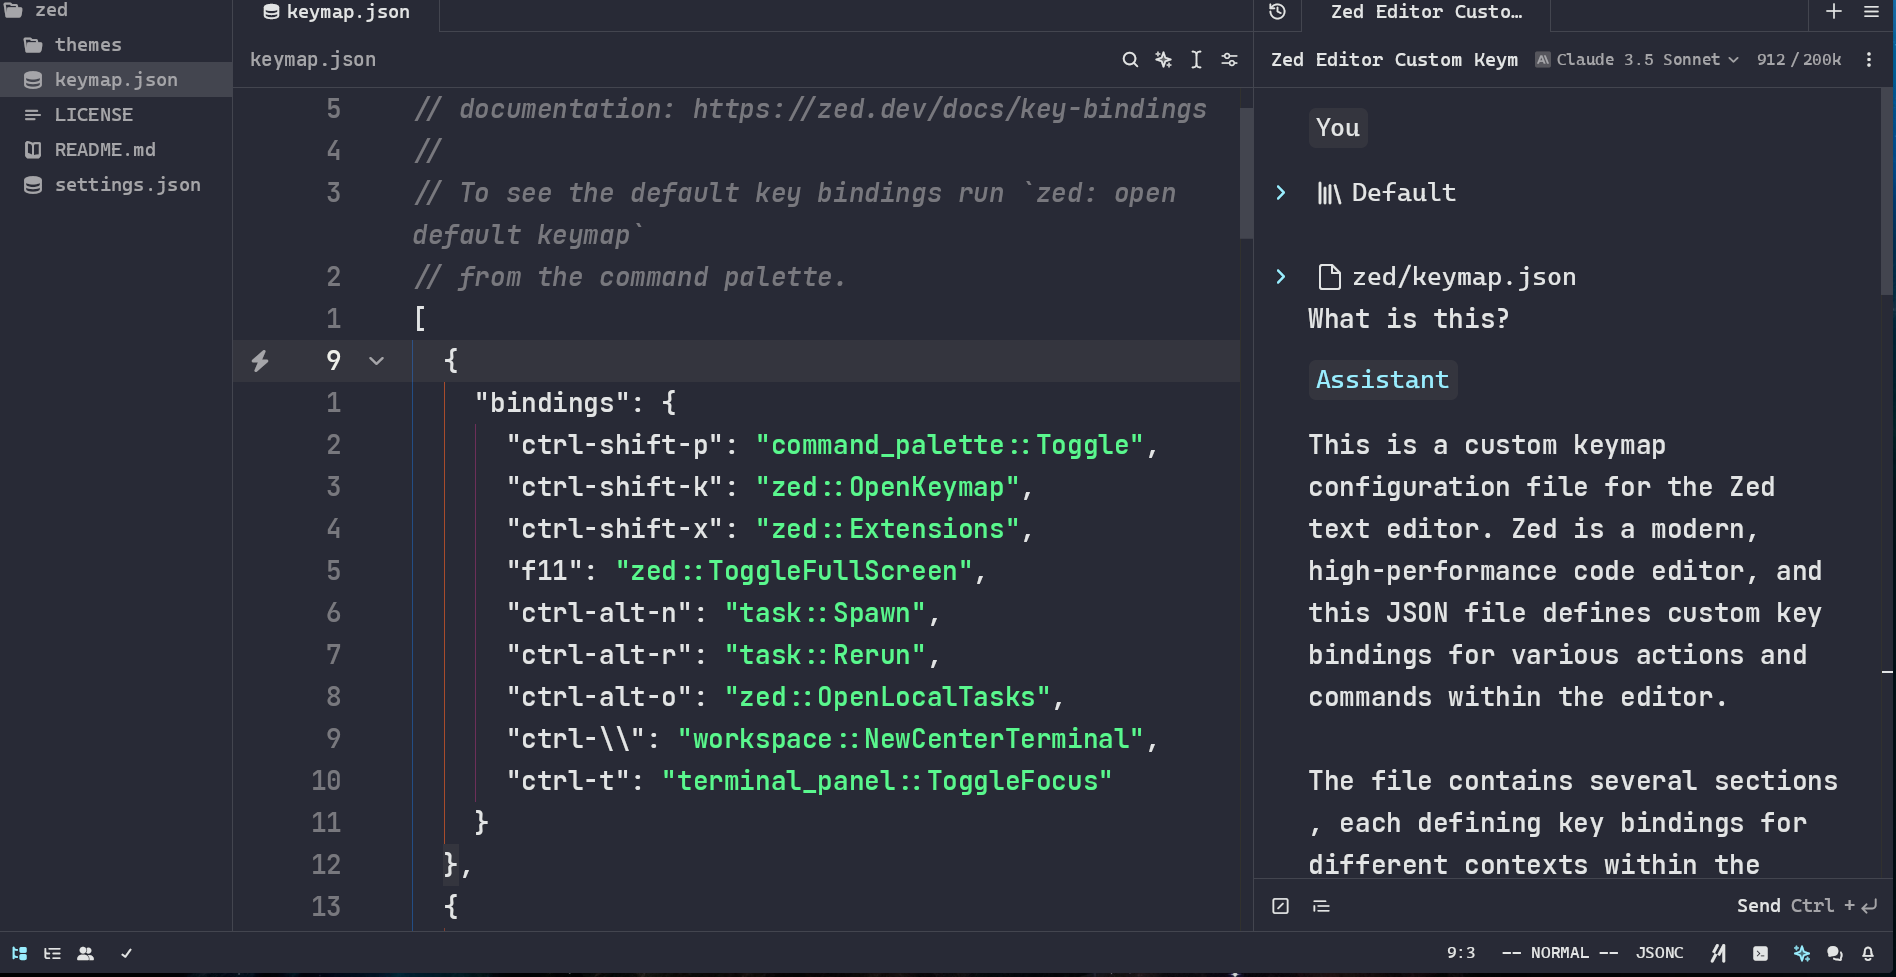This screenshot has width=1896, height=977.
Task: Collapse line 9 using the fold chevron
Action: click(376, 361)
